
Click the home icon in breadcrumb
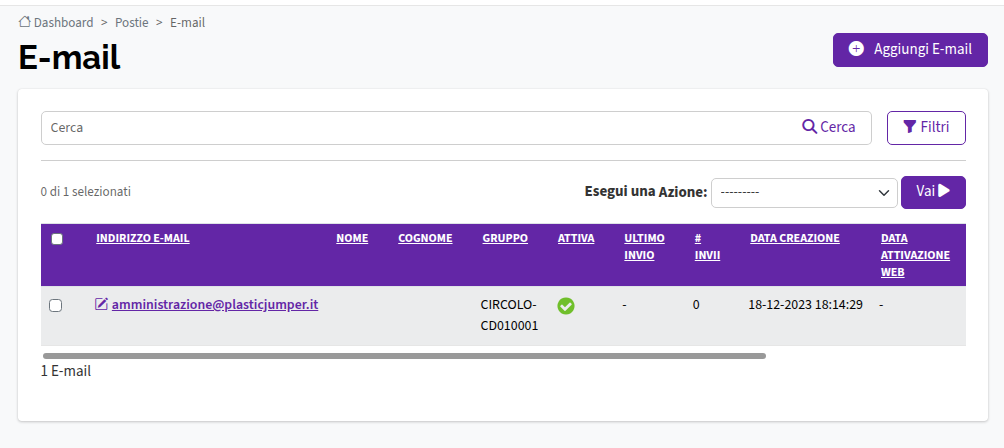pos(24,22)
